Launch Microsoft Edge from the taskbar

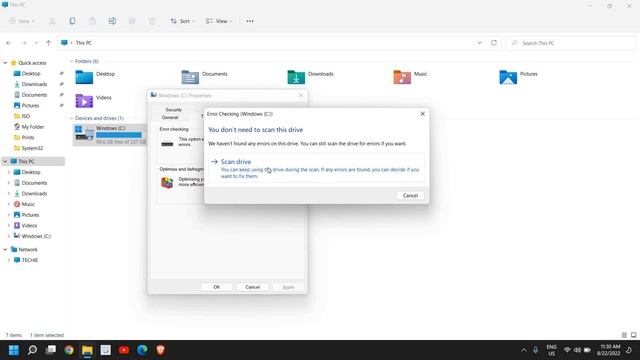142,350
